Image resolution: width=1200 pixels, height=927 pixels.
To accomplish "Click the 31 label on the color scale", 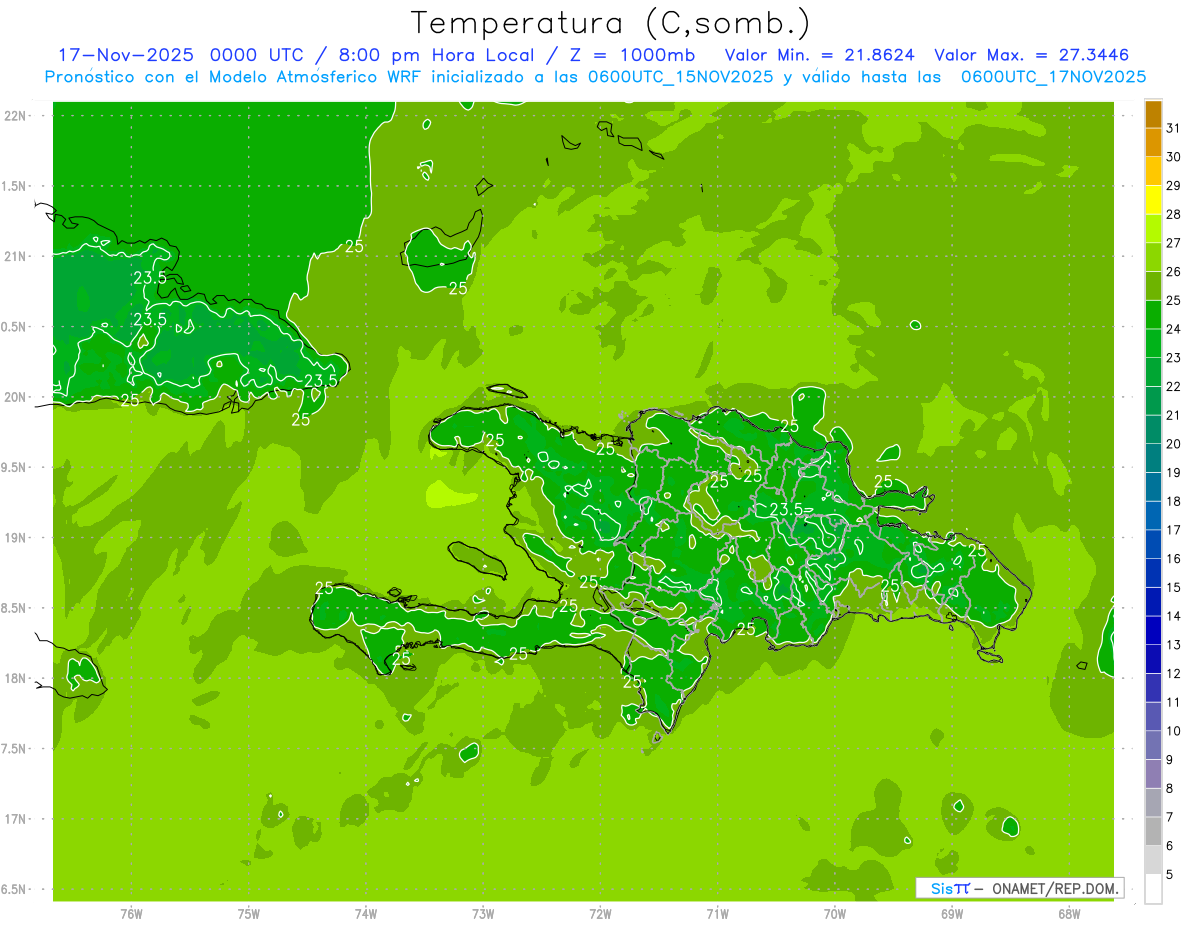I will point(1174,128).
